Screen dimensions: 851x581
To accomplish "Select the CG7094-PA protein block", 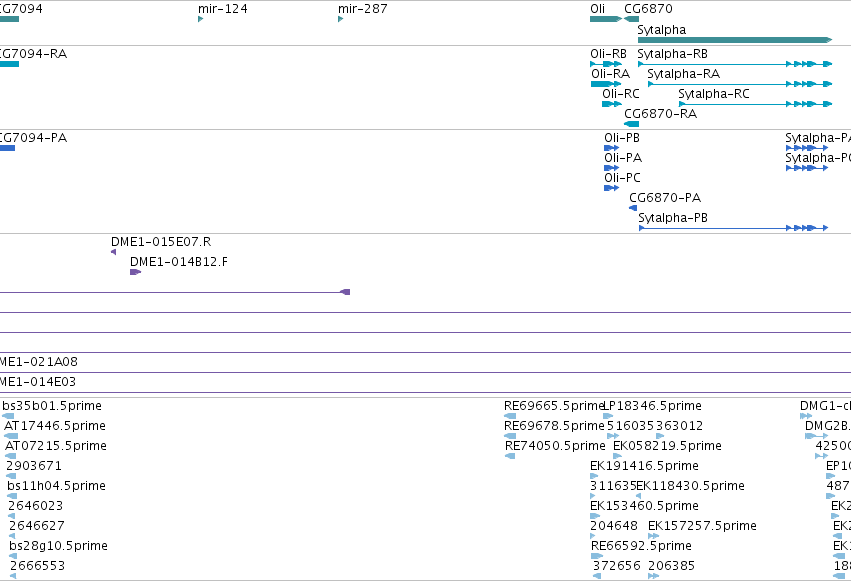I will pos(7,148).
